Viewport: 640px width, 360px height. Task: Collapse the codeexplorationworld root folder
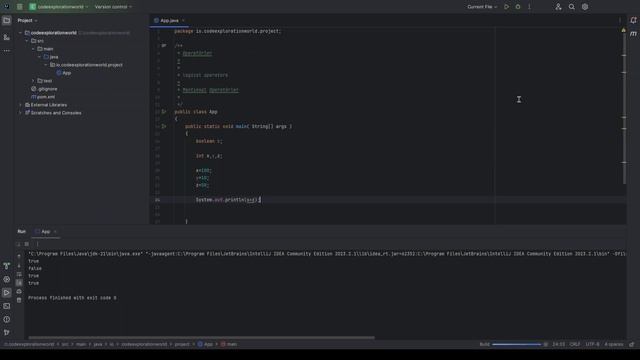pos(20,33)
